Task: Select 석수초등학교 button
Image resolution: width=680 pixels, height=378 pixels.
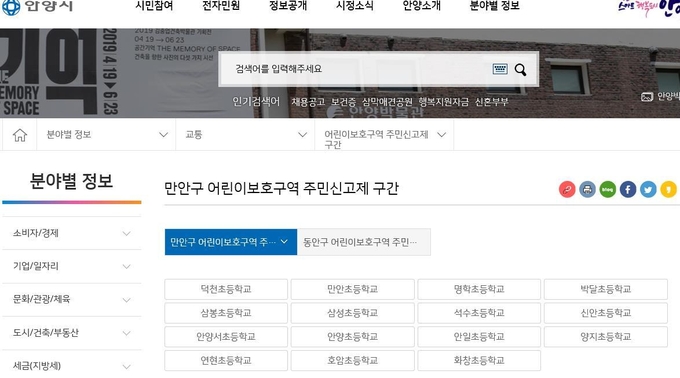Action: (x=479, y=313)
